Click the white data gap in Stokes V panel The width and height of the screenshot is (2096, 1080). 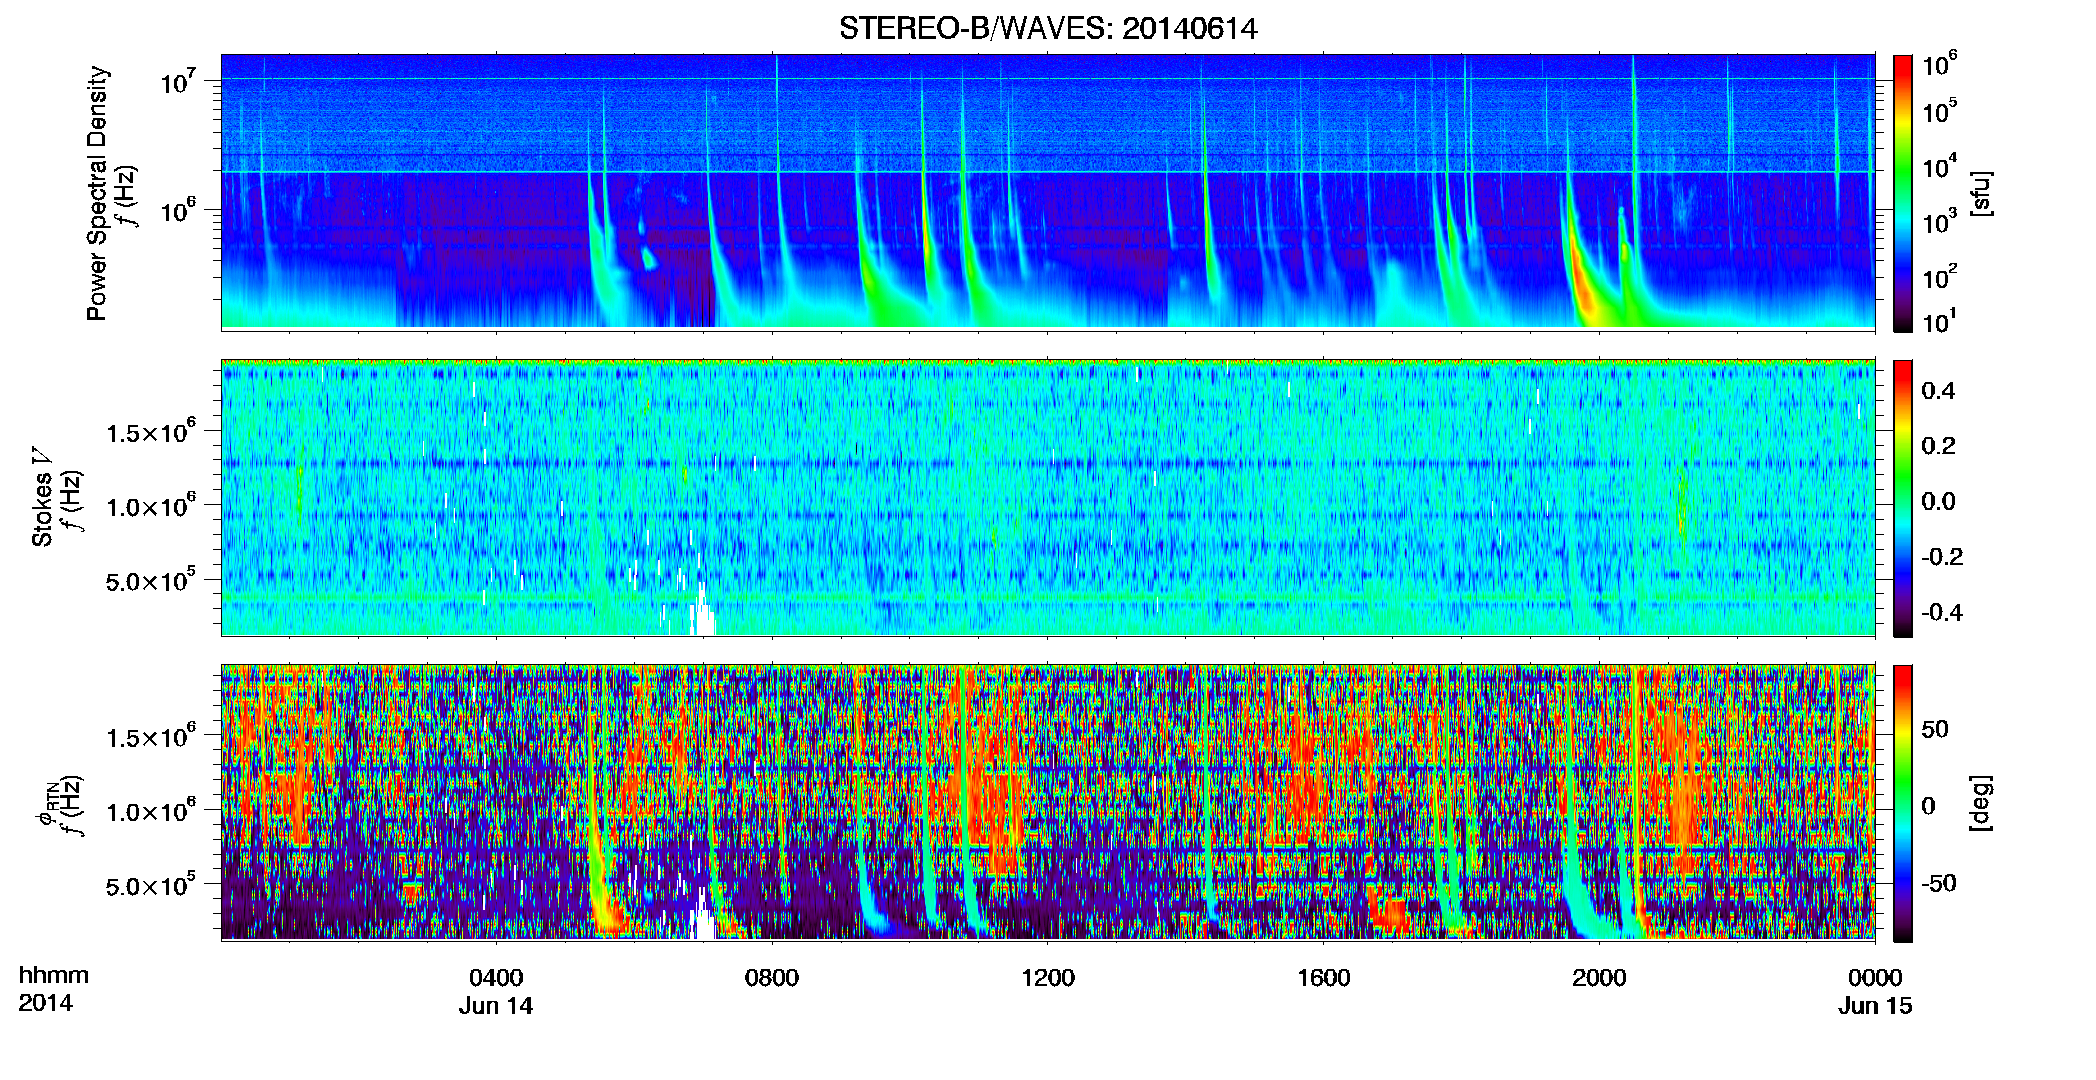tap(702, 612)
